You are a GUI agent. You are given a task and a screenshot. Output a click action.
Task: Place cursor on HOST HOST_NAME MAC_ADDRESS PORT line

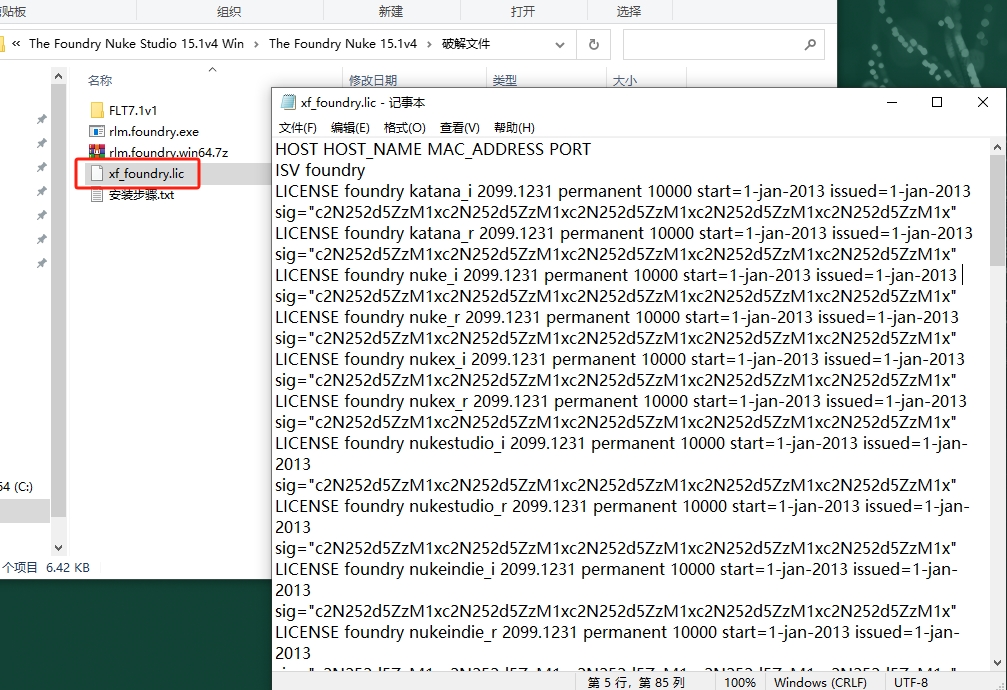[433, 149]
